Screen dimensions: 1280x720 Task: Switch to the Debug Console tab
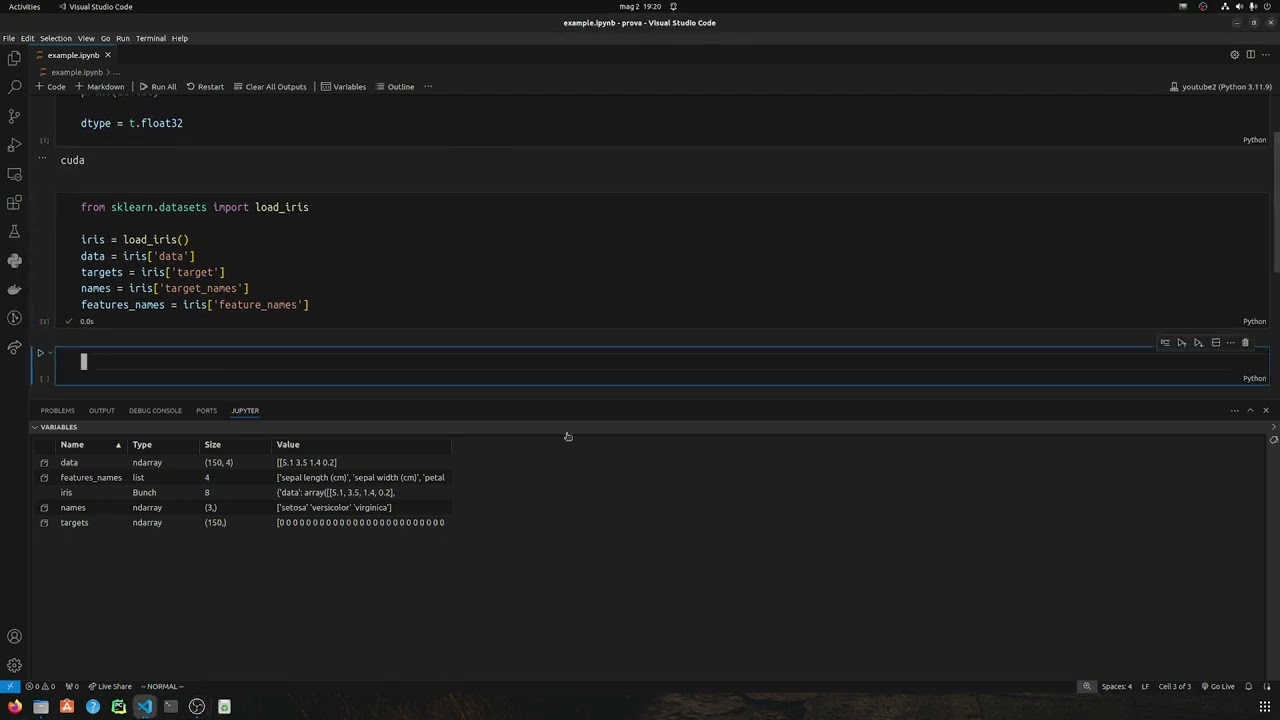point(155,411)
